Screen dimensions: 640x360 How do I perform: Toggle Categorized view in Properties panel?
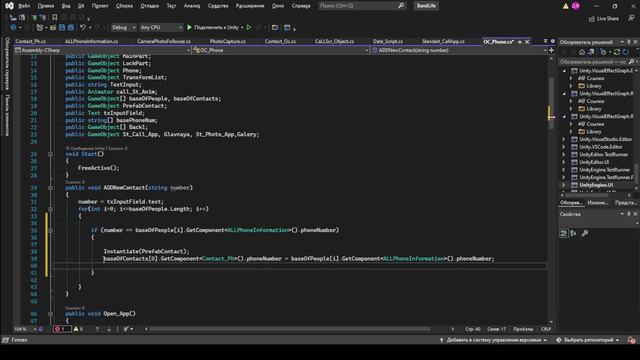coord(564,233)
